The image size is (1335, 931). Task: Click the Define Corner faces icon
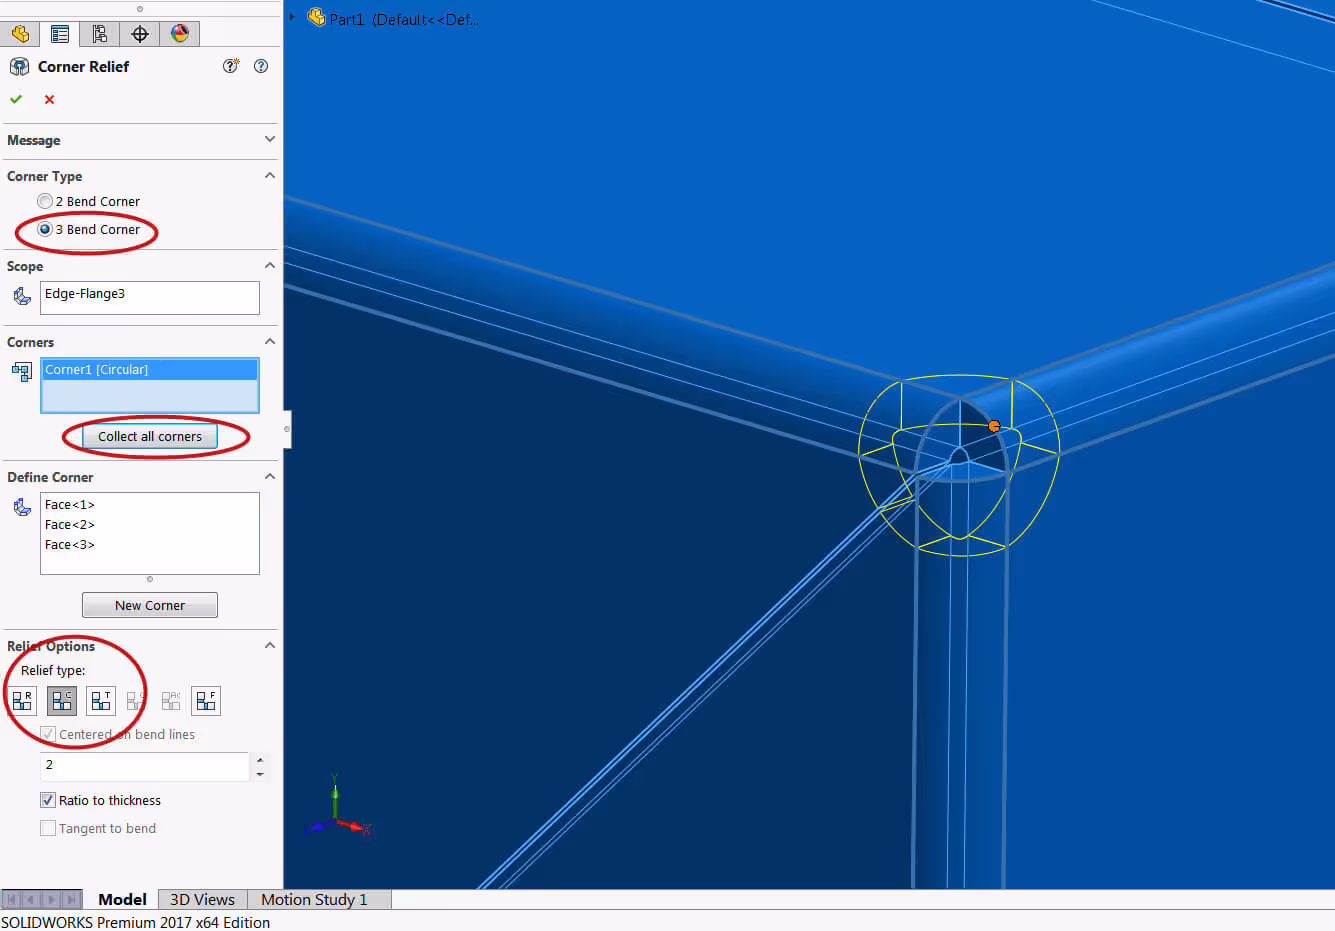tap(22, 507)
